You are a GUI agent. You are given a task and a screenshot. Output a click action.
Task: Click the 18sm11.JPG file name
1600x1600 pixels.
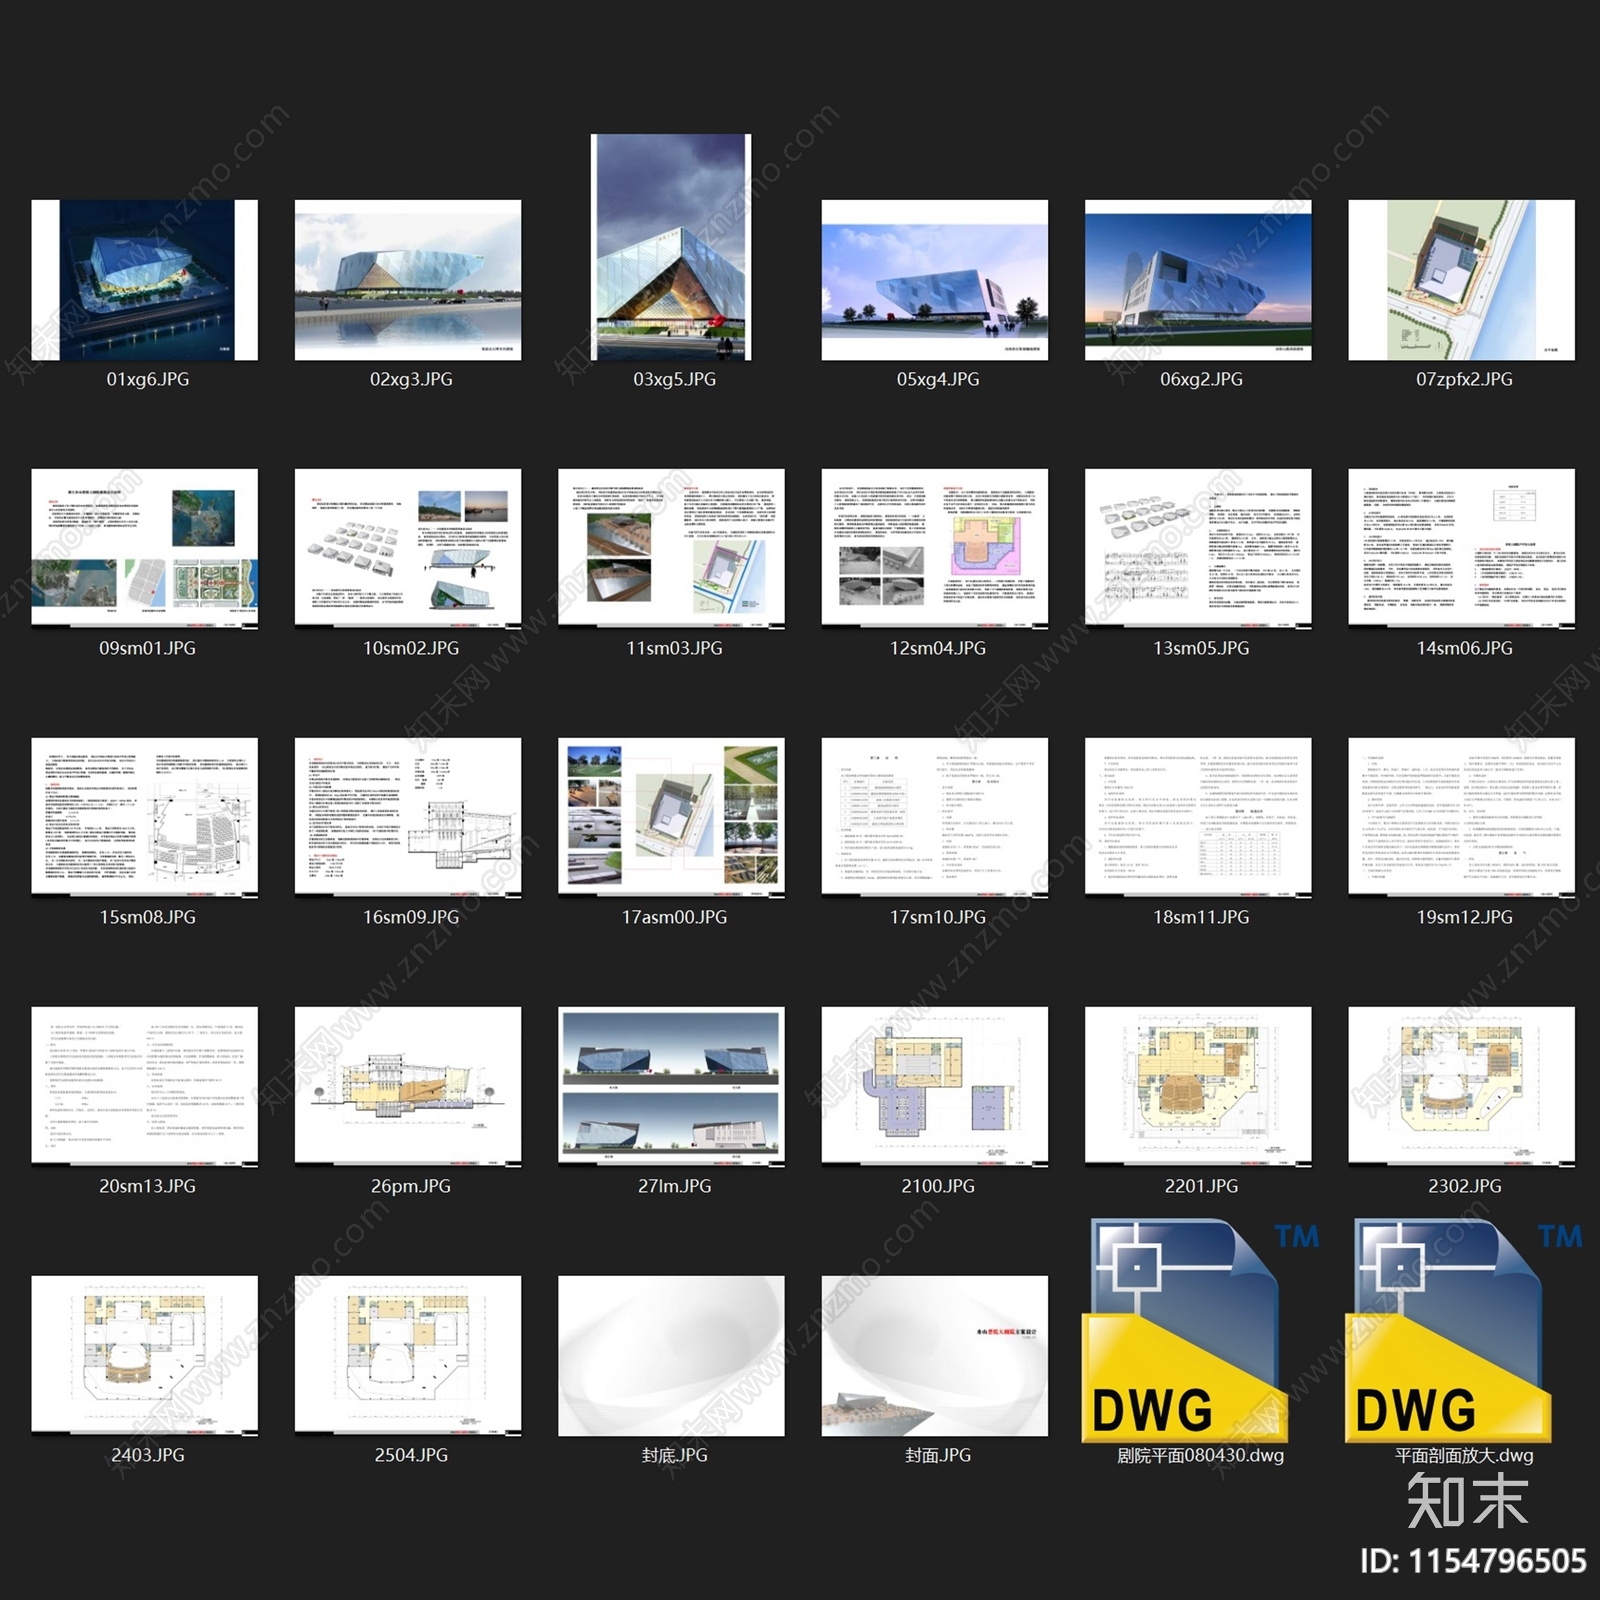click(1201, 917)
